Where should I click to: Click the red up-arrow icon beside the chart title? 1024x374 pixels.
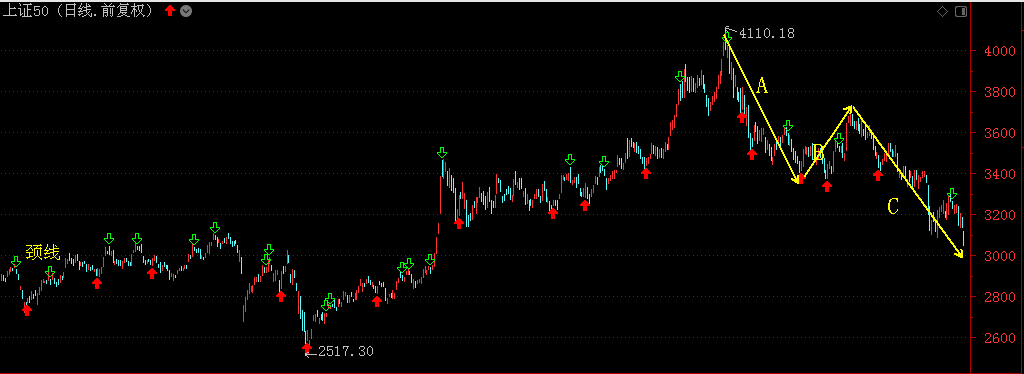click(170, 11)
